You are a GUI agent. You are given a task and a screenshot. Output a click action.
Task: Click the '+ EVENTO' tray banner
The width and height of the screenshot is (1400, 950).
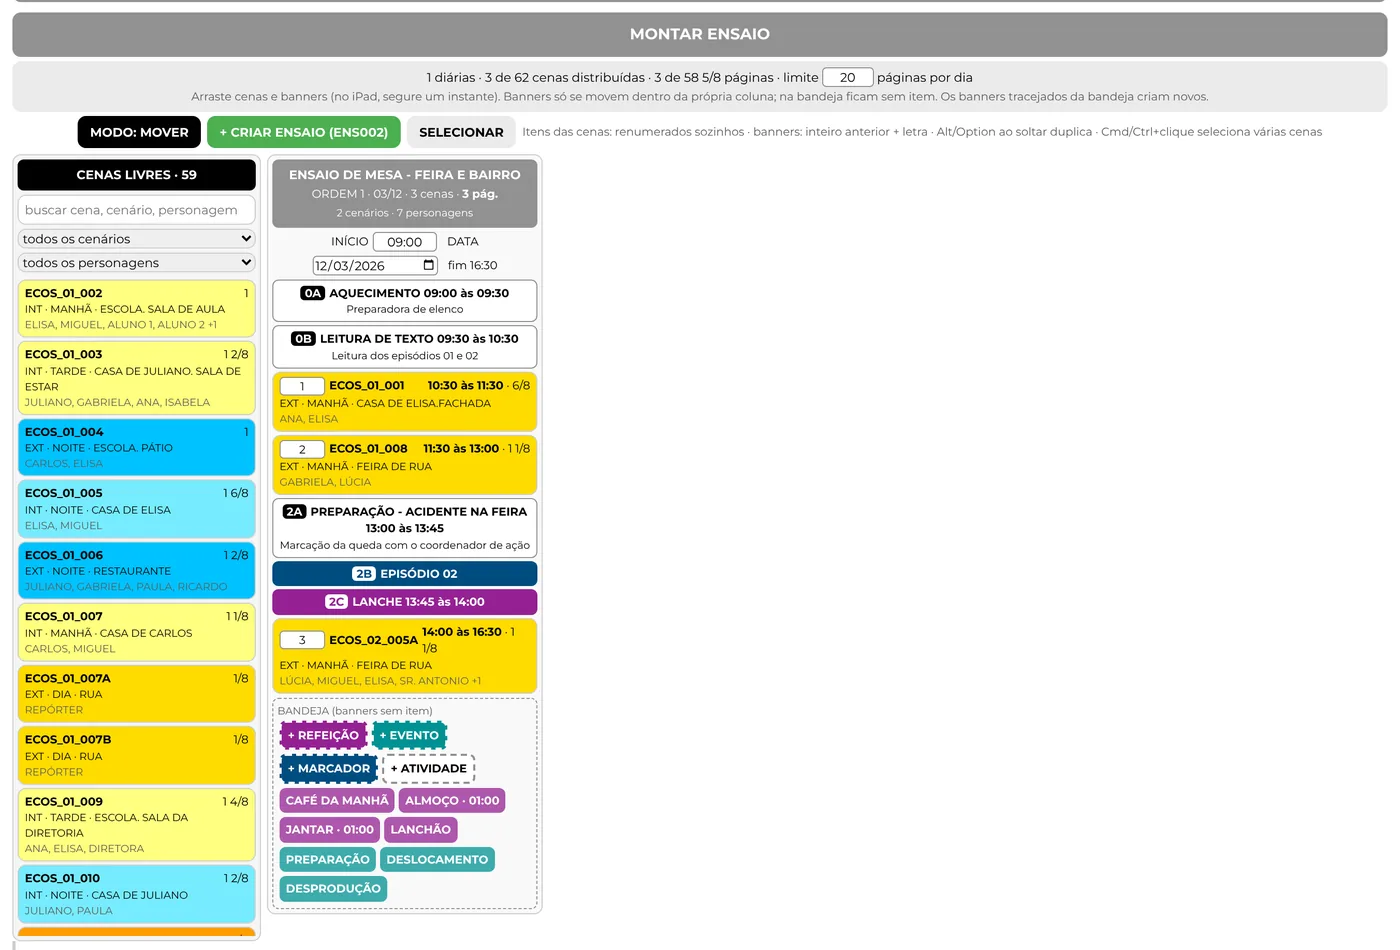(x=409, y=735)
